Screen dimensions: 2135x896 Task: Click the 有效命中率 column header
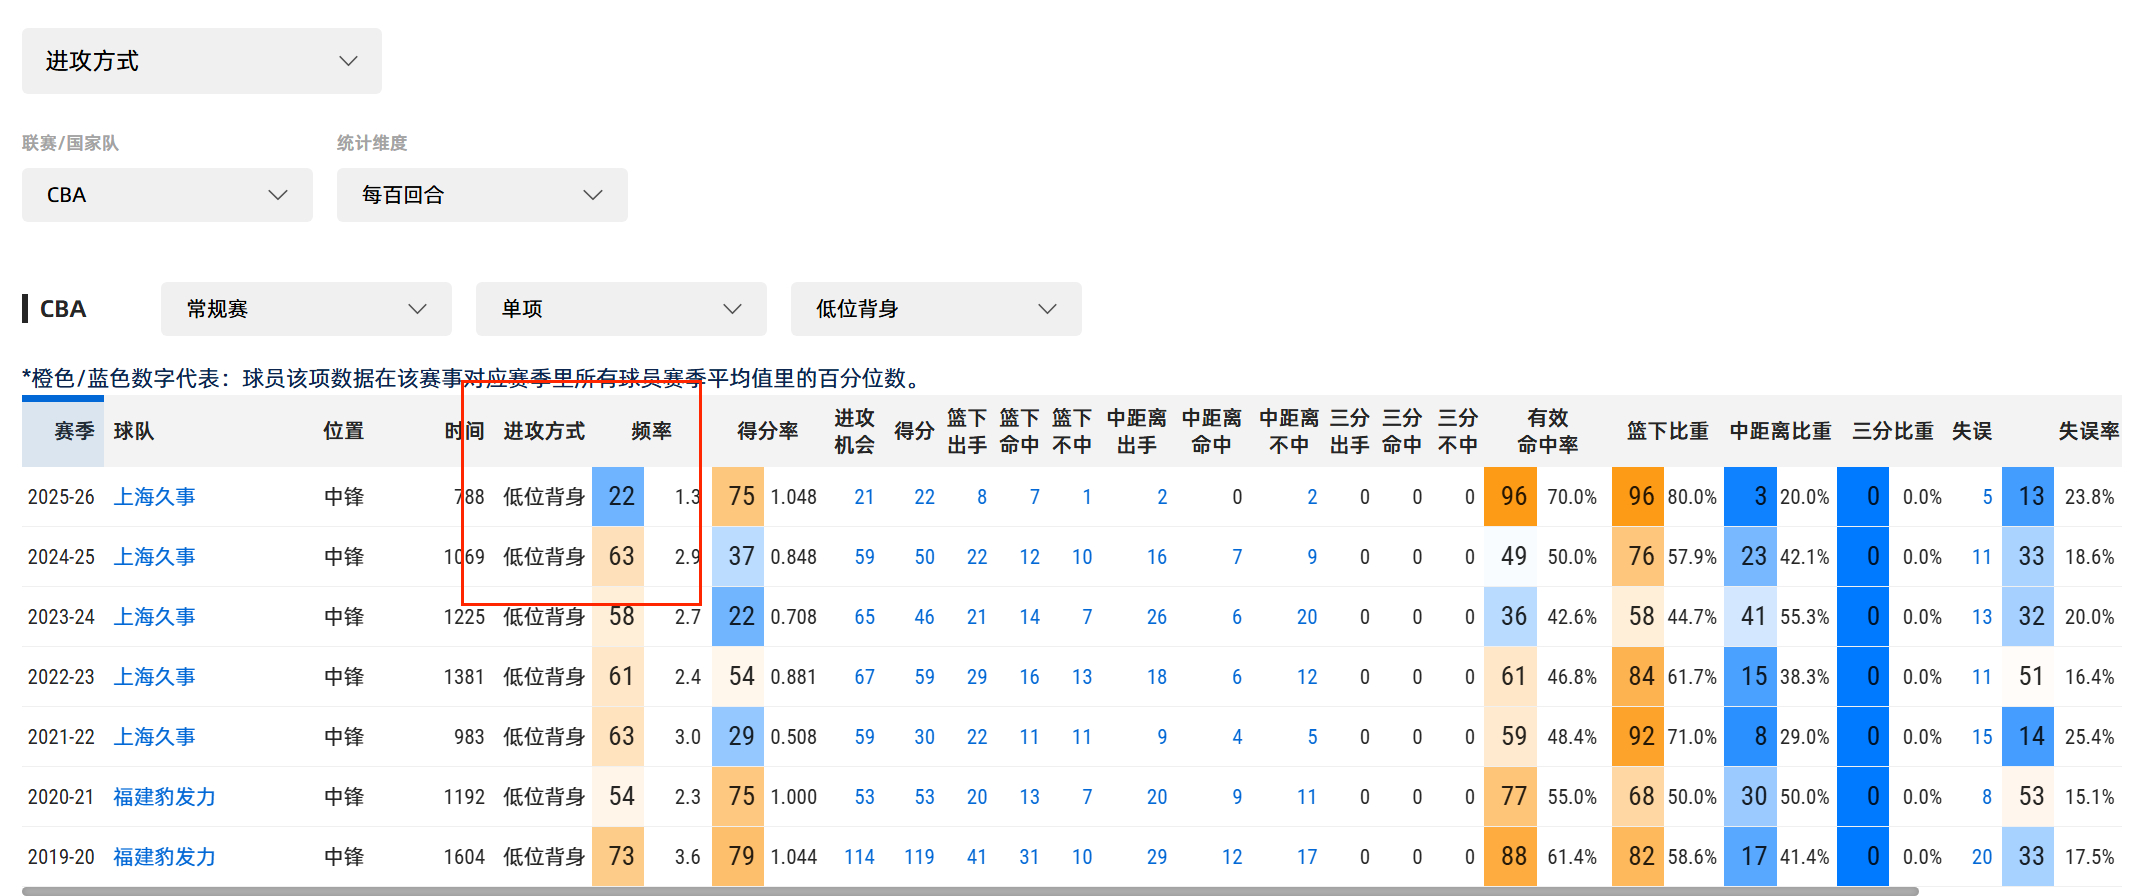tap(1547, 431)
